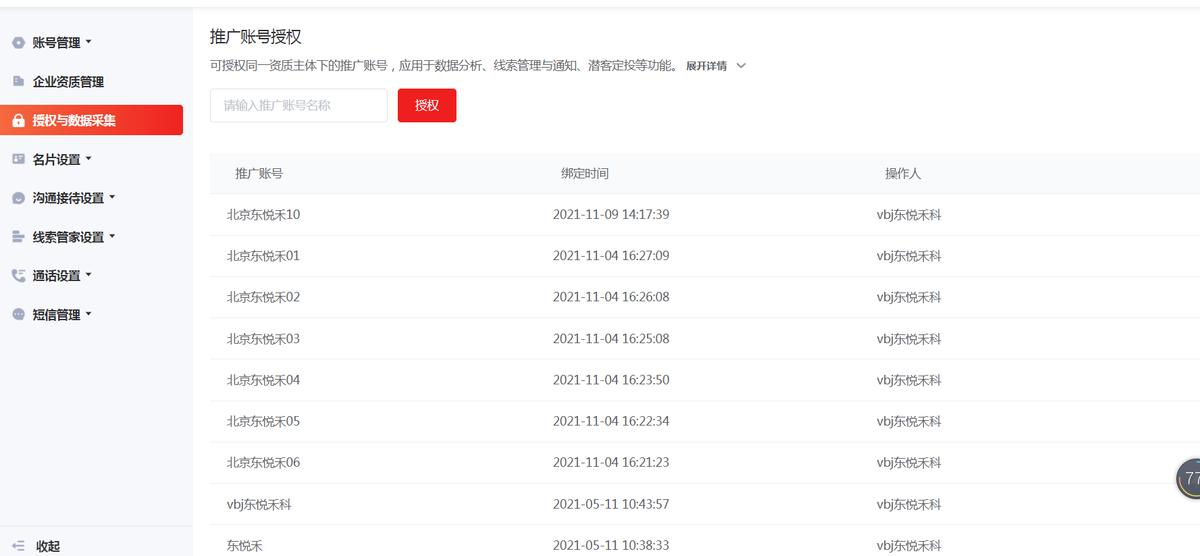Click the 推广账号 column header
The image size is (1200, 556).
pos(259,173)
